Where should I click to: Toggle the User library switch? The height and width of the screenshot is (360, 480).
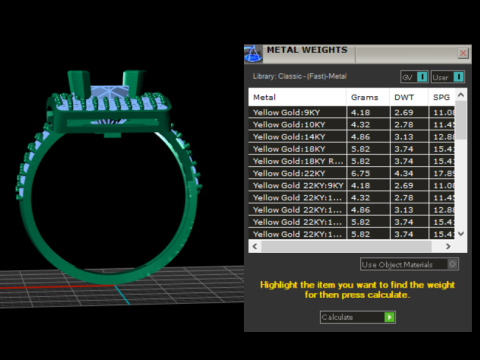tap(447, 77)
